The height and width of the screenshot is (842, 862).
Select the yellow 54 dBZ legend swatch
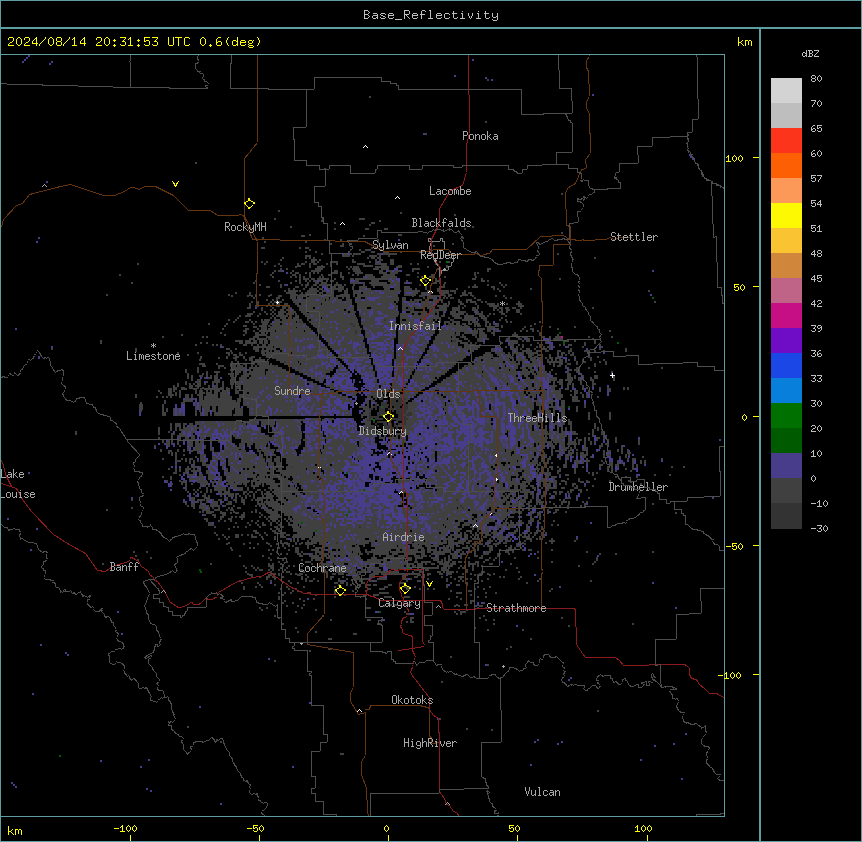786,215
